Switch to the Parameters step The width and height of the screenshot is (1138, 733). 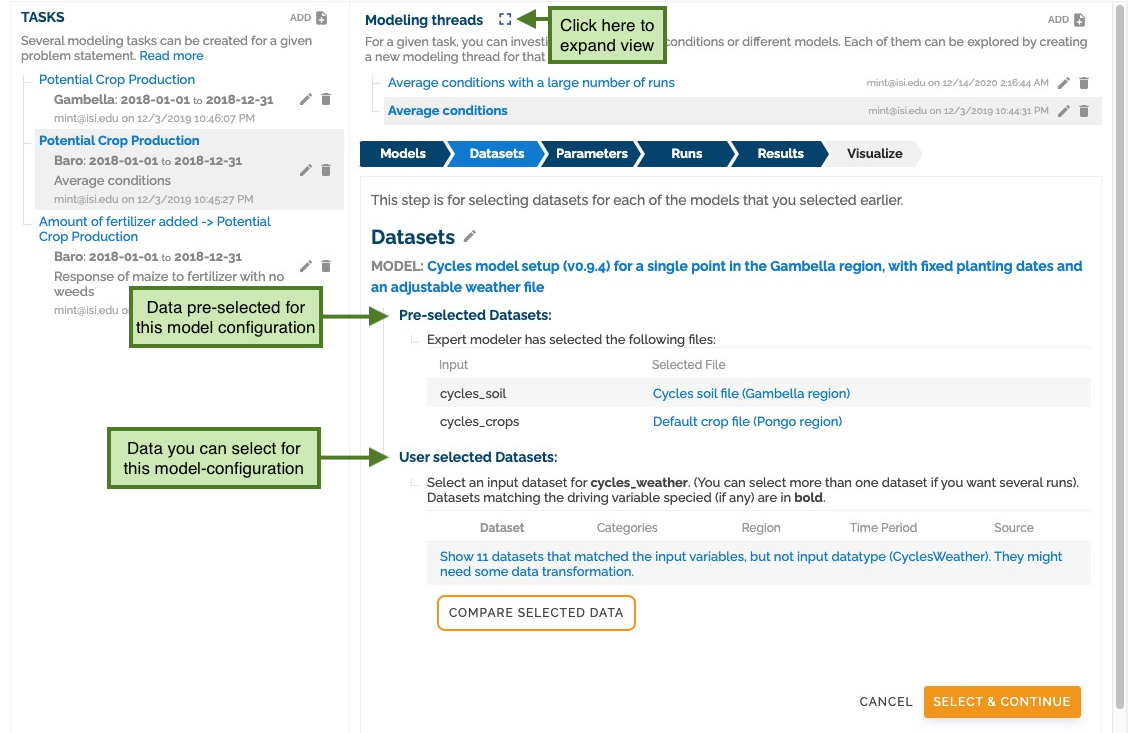[x=591, y=154]
